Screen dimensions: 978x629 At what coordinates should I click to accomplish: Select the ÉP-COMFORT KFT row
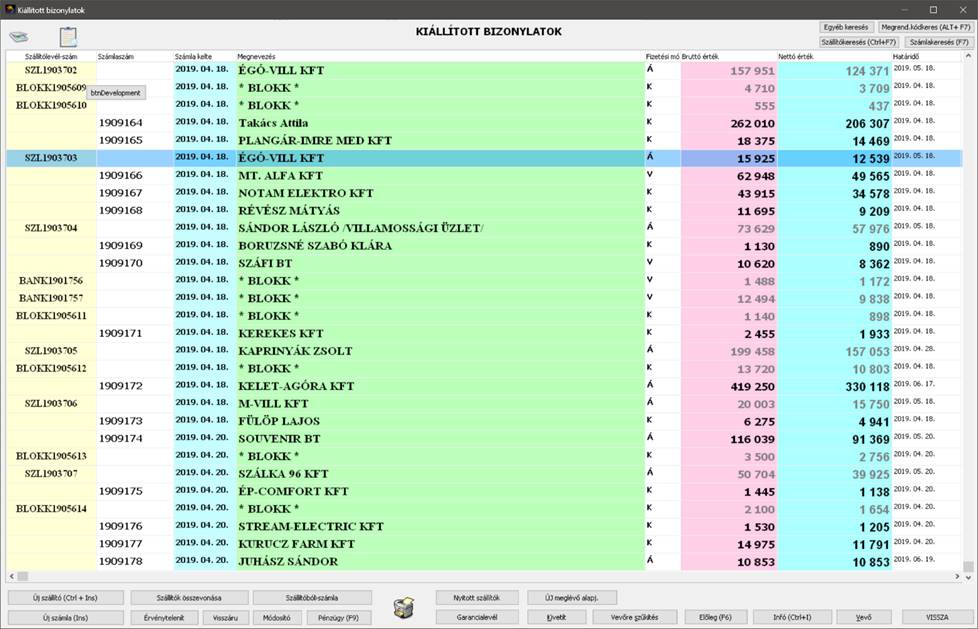(x=484, y=491)
